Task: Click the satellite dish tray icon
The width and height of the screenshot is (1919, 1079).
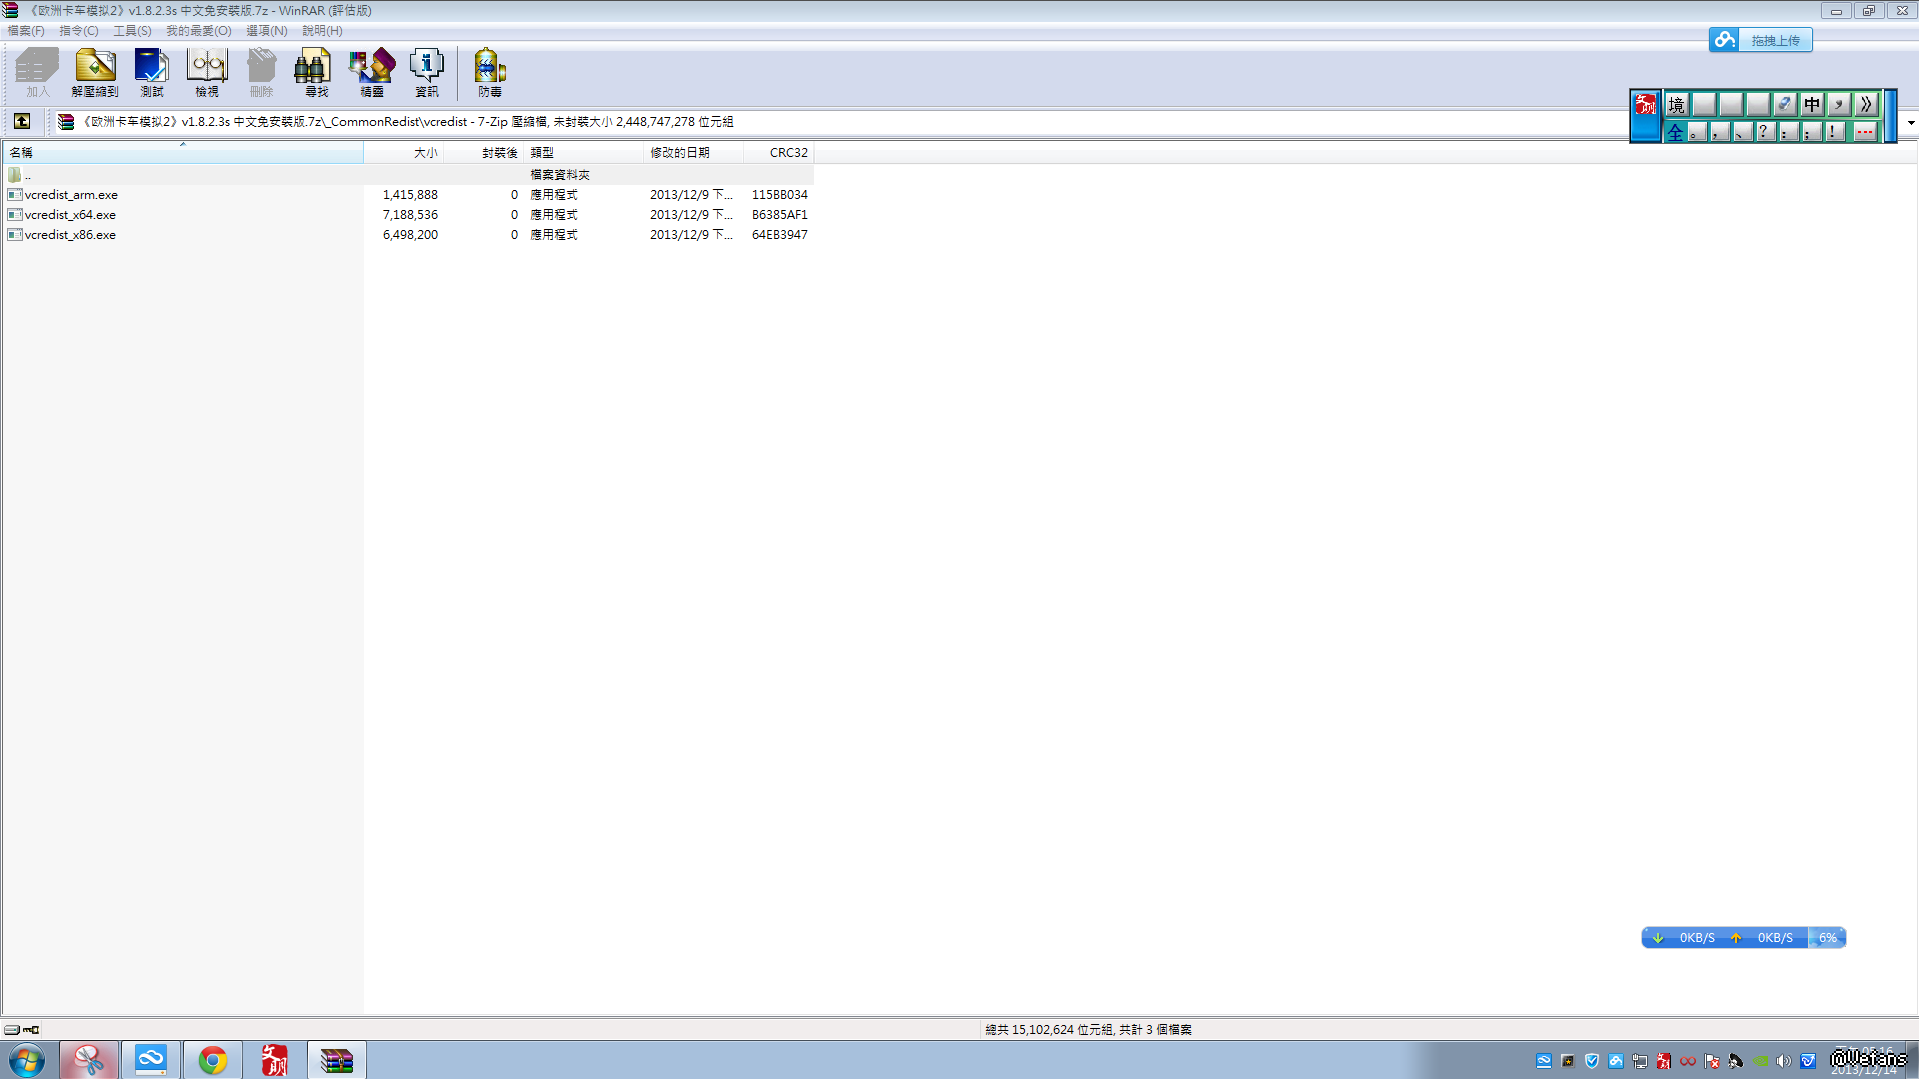Action: click(1736, 1061)
